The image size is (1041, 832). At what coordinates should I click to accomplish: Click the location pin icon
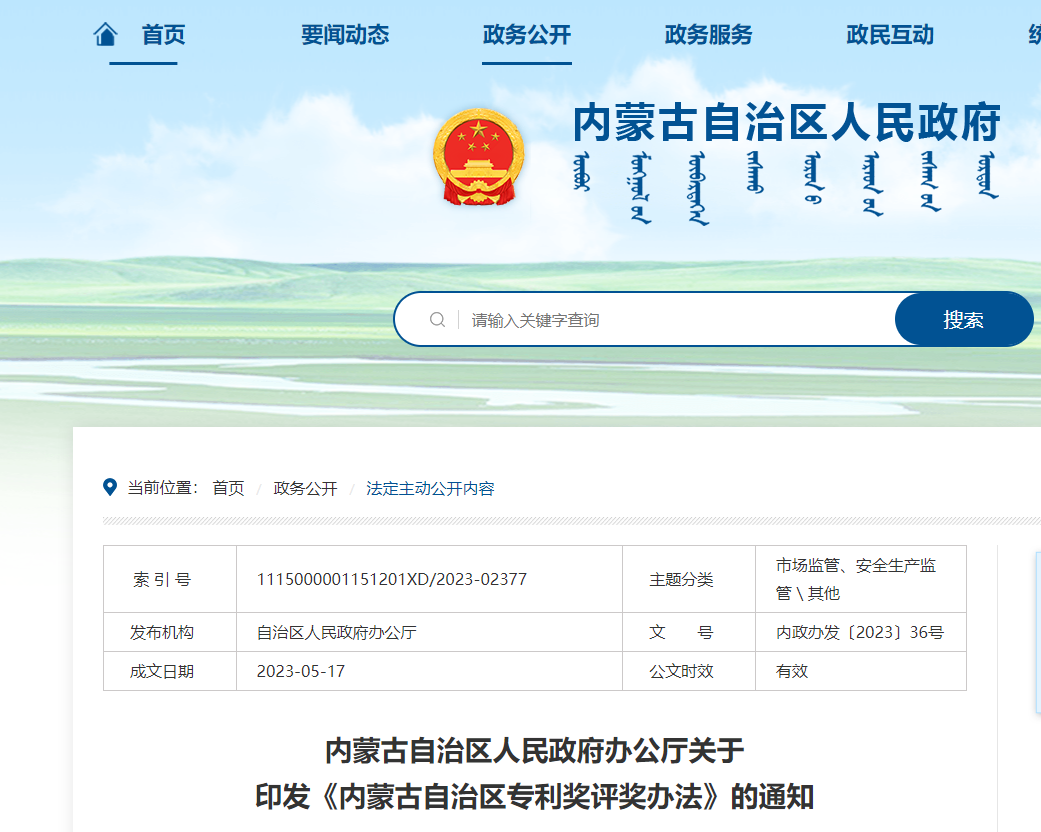tap(110, 487)
